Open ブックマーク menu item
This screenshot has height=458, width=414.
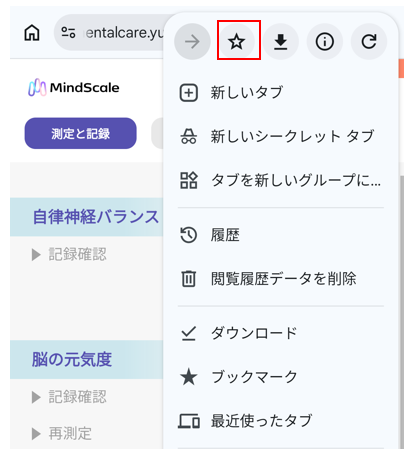[x=281, y=377]
